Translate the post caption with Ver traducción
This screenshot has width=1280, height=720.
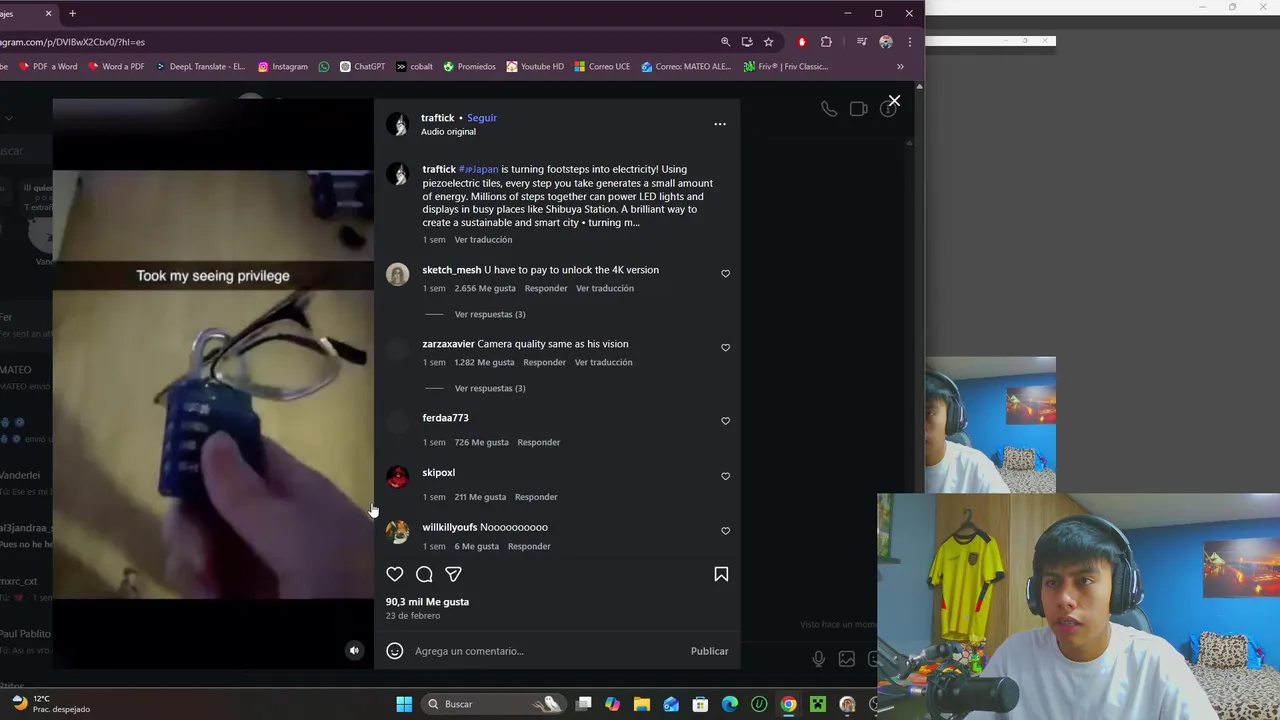click(x=483, y=240)
